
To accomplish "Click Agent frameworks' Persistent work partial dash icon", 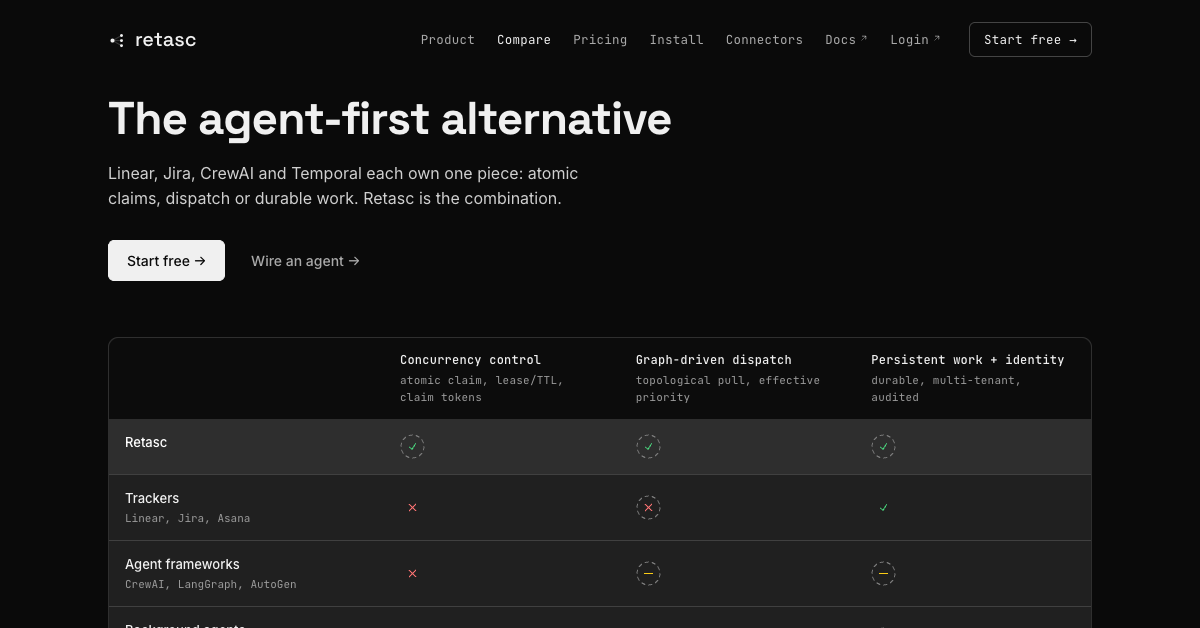I will click(883, 574).
